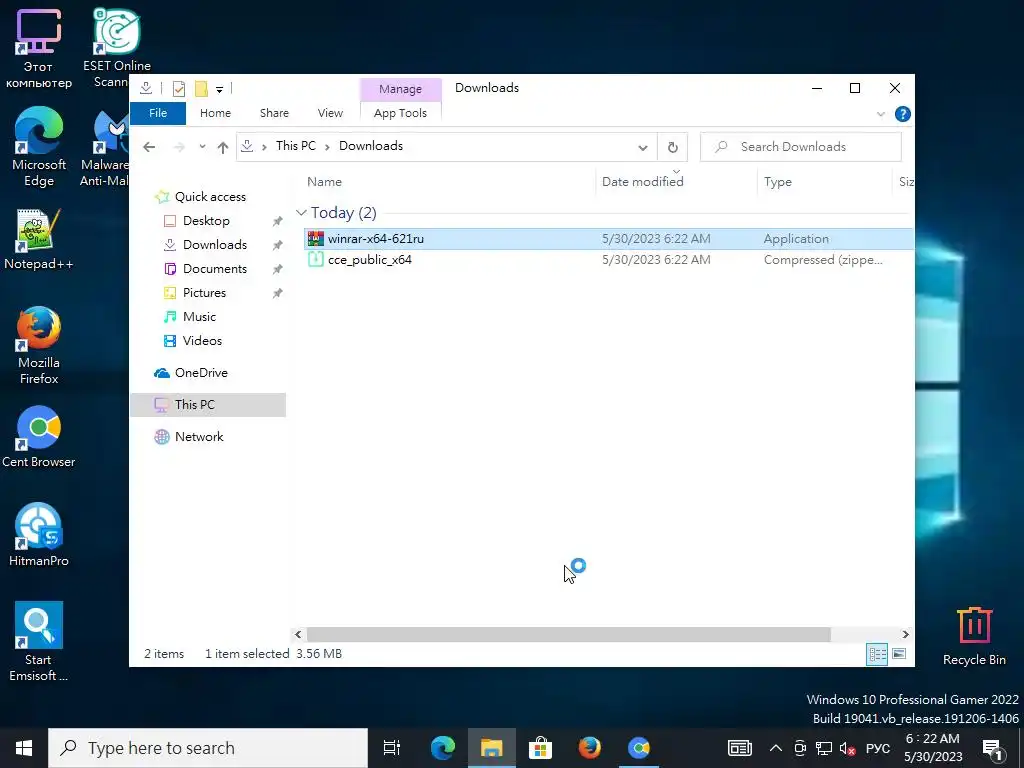Image resolution: width=1024 pixels, height=768 pixels.
Task: Open Microsoft Store taskbar icon
Action: tap(540, 748)
